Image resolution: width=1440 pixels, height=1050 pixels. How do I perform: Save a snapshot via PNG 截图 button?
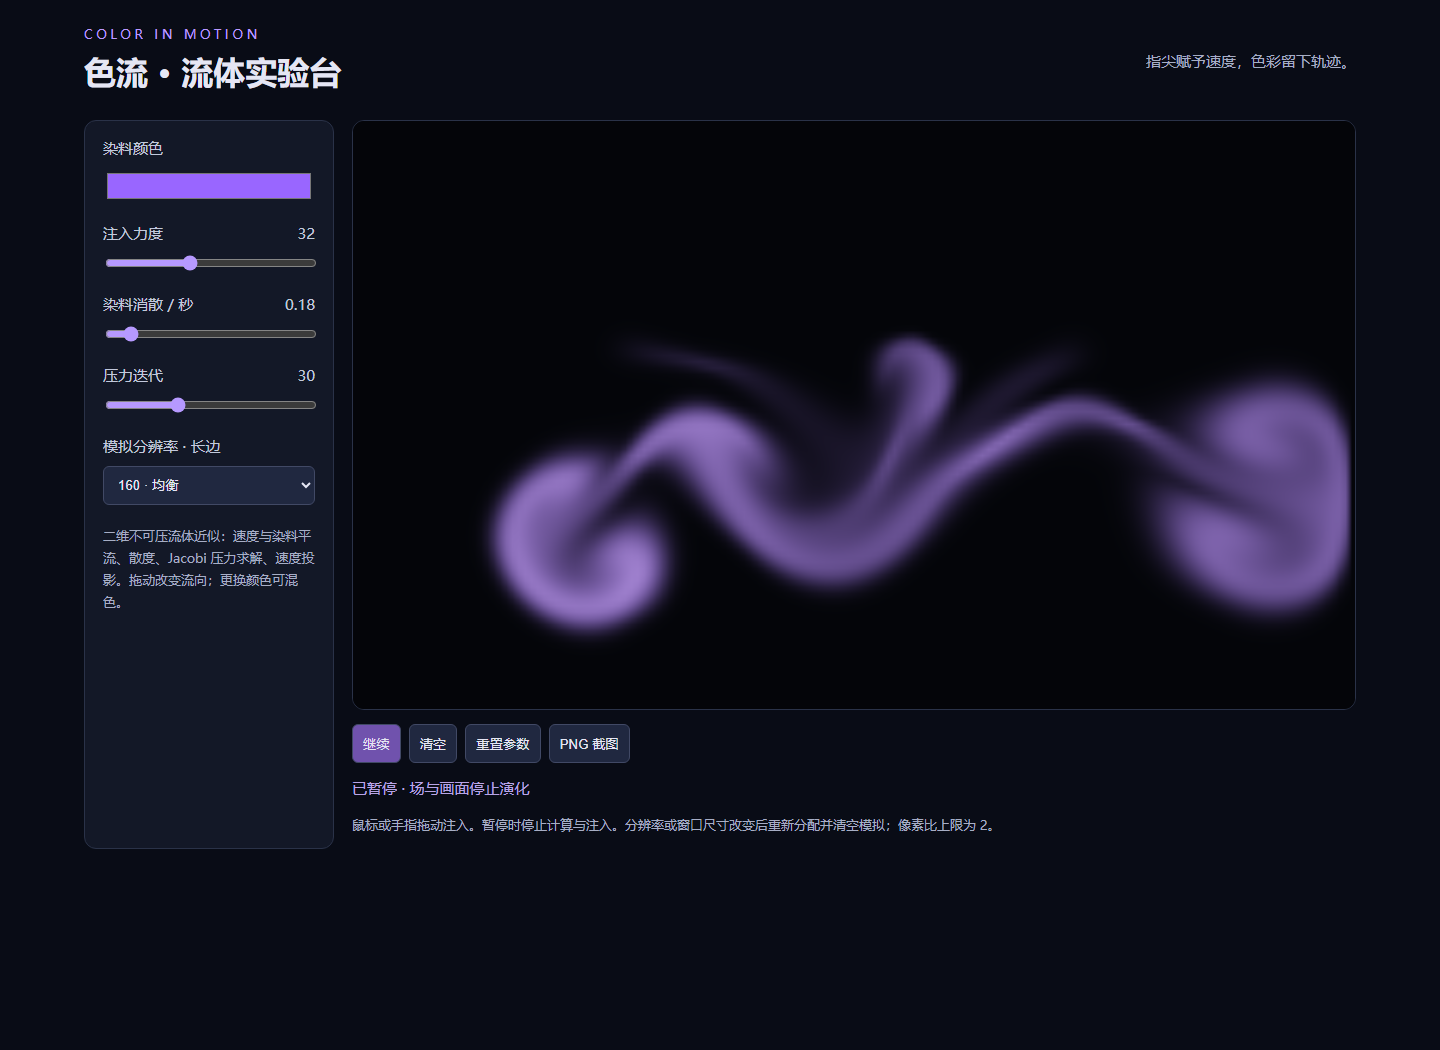click(589, 744)
